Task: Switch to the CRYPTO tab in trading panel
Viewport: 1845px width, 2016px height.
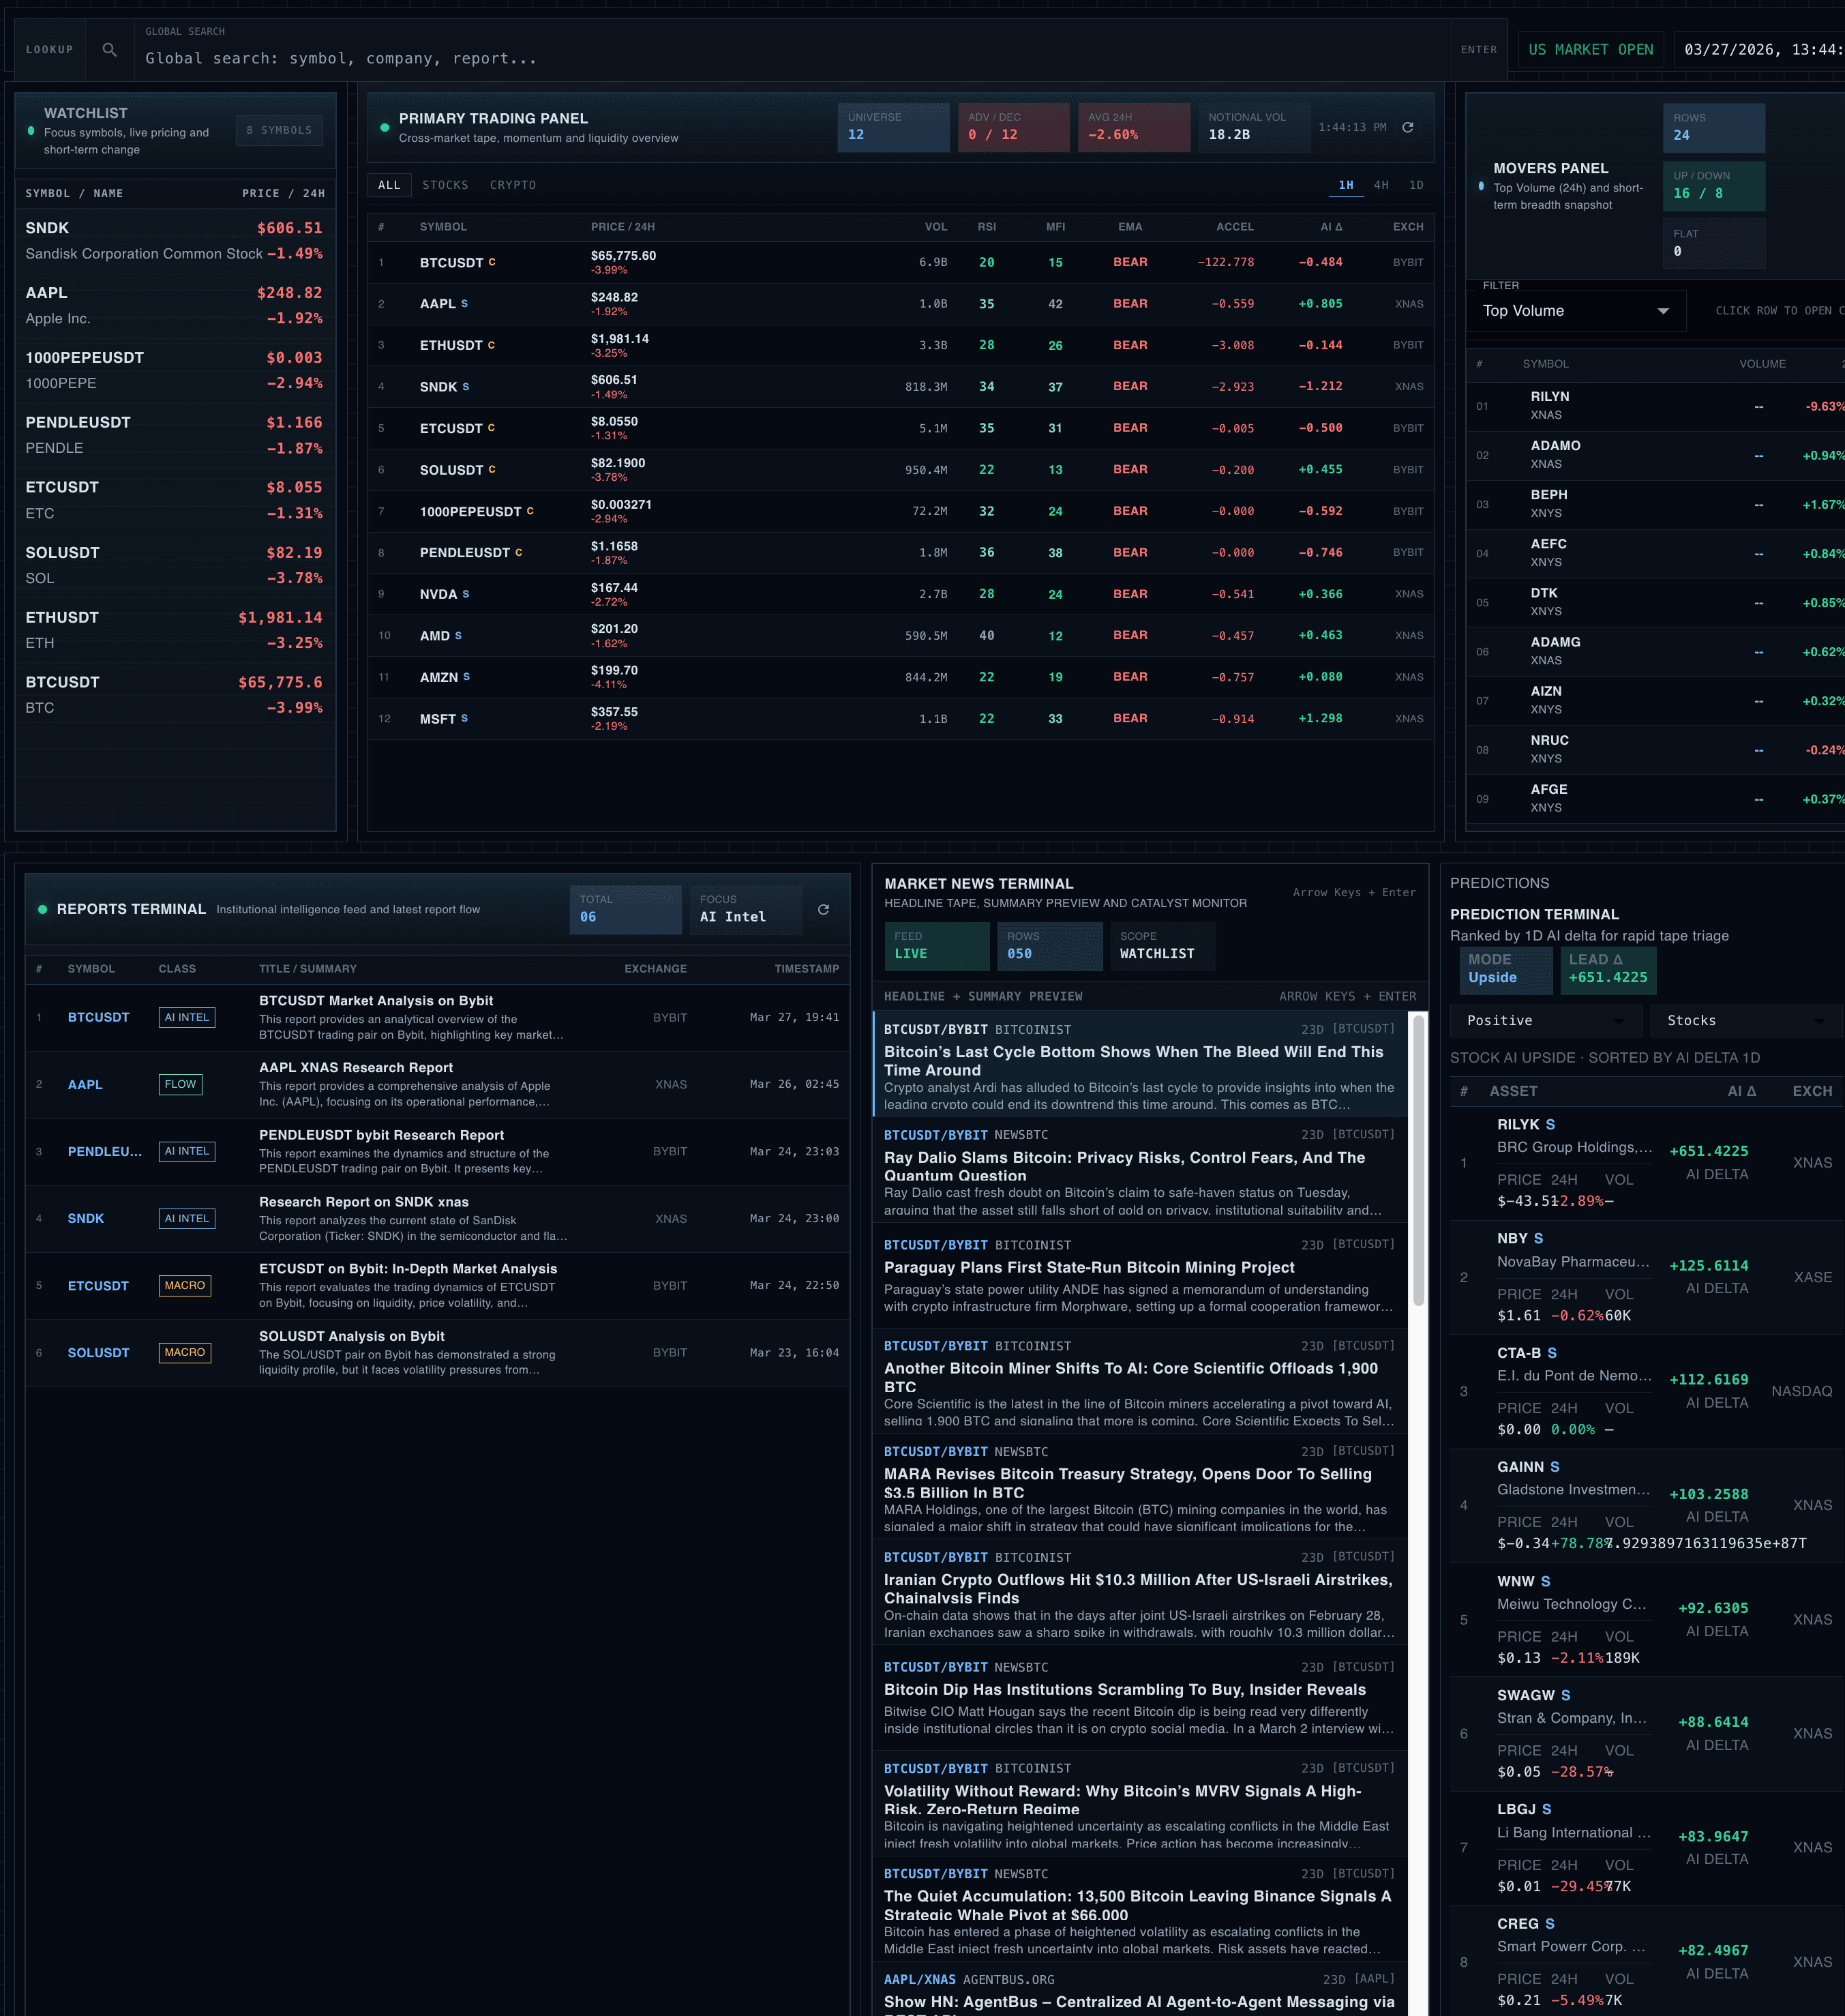Action: coord(512,185)
